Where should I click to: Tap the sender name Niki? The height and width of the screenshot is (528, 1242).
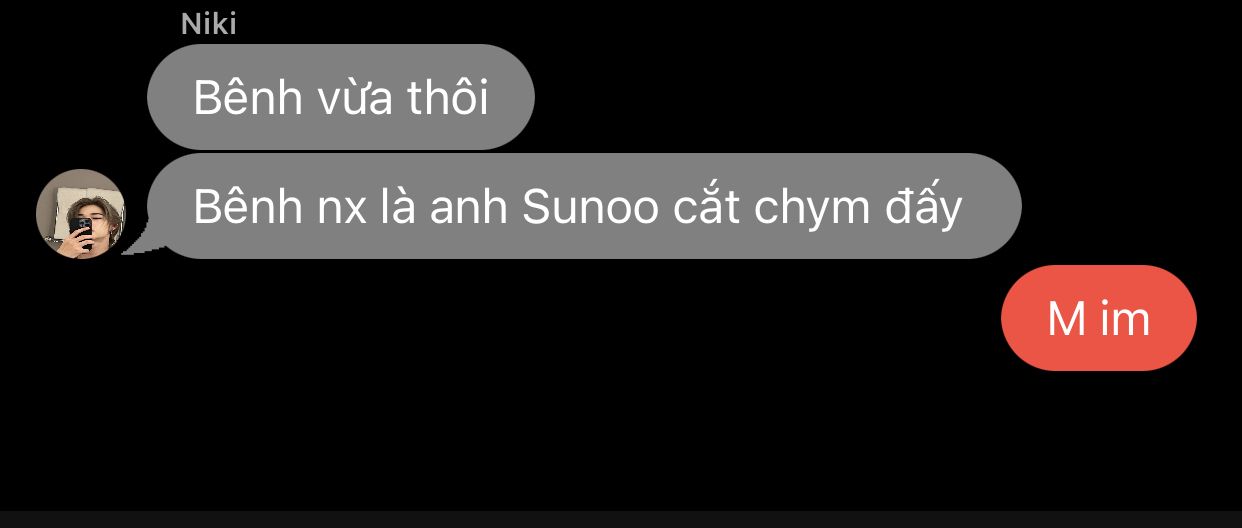[x=209, y=23]
